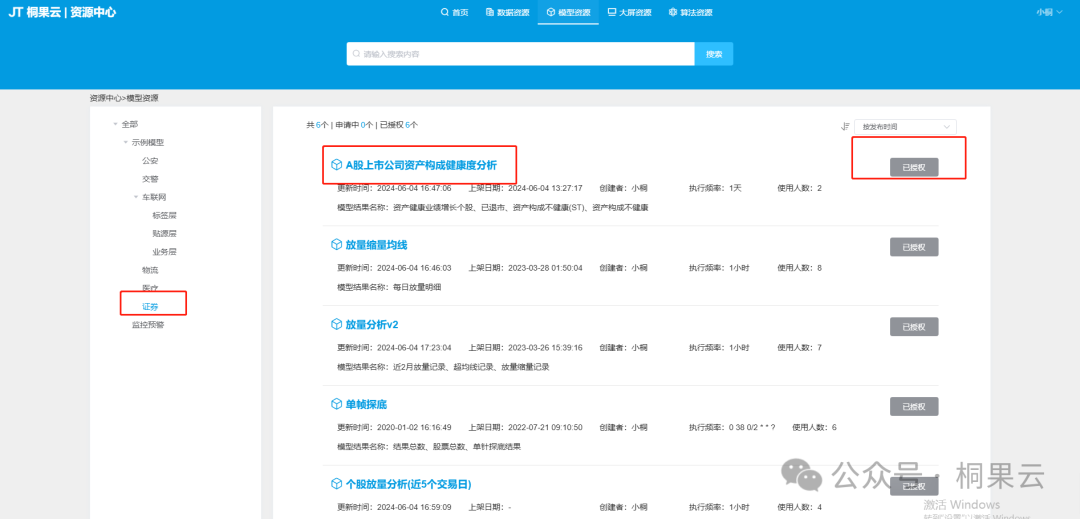Image resolution: width=1080 pixels, height=519 pixels.
Task: Click the cube icon beside 放量缩量均线
Action: [336, 245]
